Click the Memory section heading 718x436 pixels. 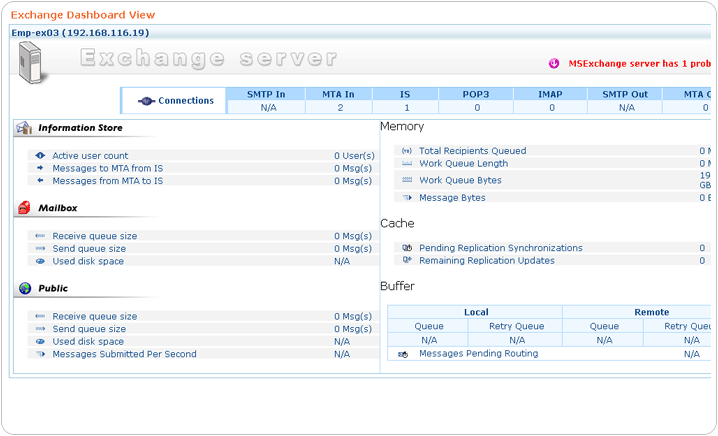[402, 126]
